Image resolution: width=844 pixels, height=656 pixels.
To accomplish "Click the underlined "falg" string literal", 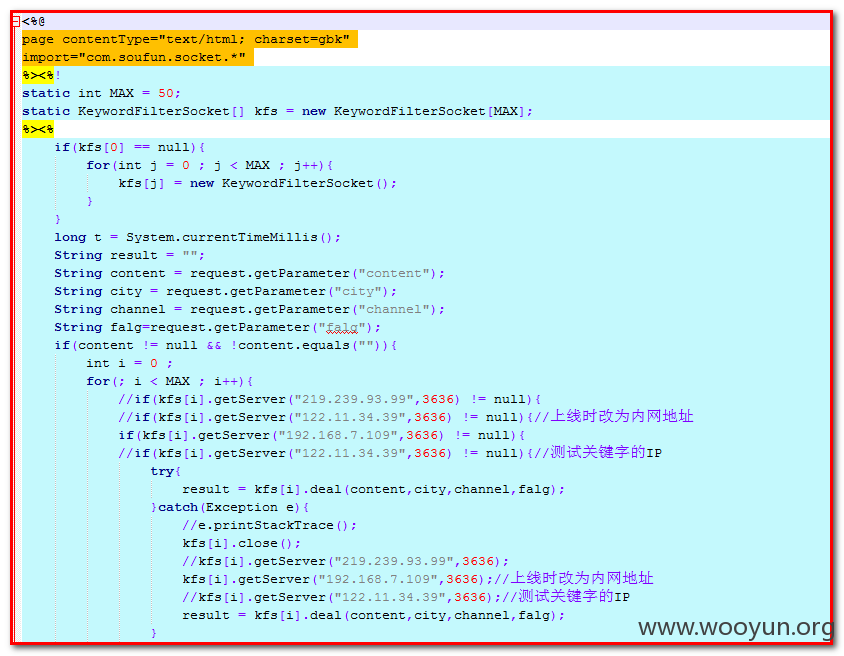I will [x=342, y=327].
